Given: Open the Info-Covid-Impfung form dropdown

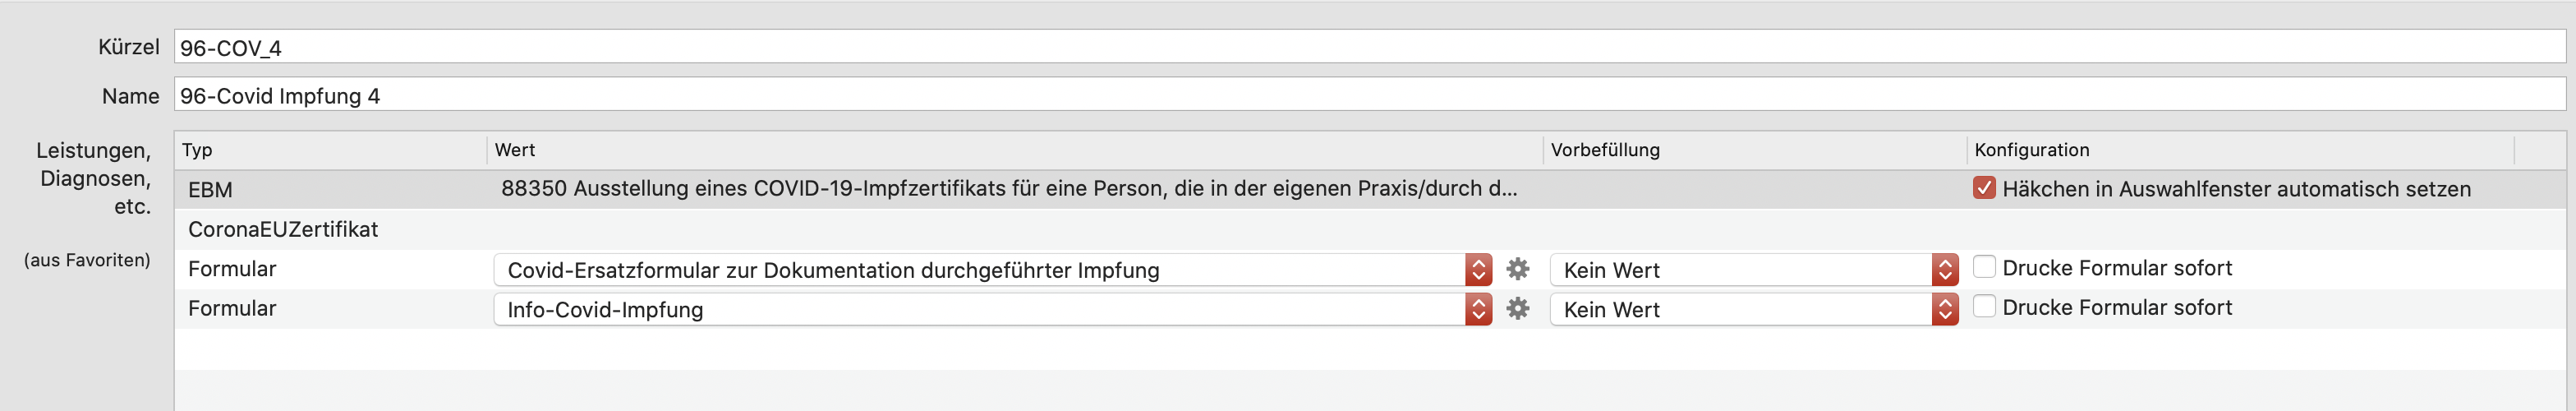Looking at the screenshot, I should click(x=992, y=309).
